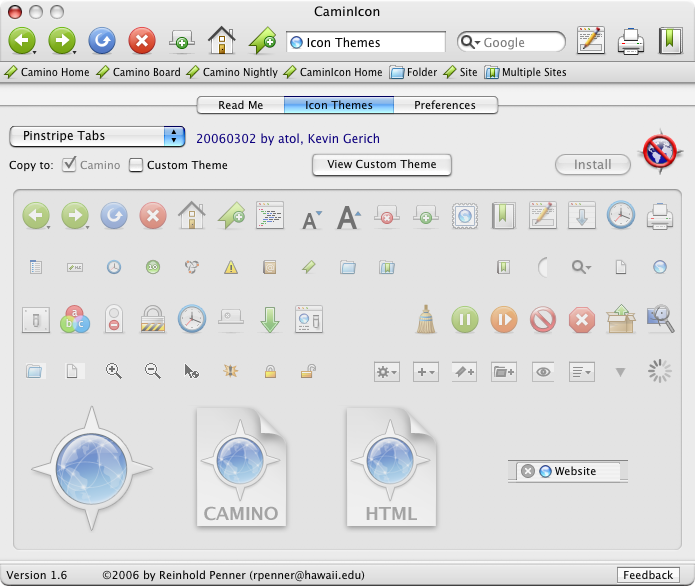Viewport: 695px width, 586px height.
Task: Click the zoom-out magnifier icon
Action: click(x=152, y=371)
